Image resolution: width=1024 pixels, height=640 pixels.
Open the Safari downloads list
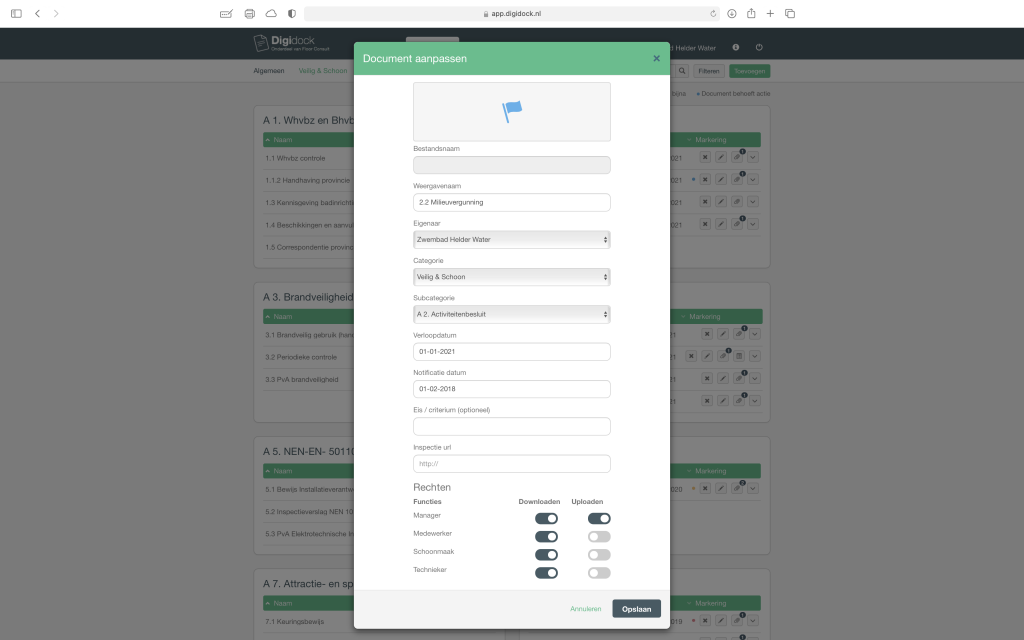(732, 13)
